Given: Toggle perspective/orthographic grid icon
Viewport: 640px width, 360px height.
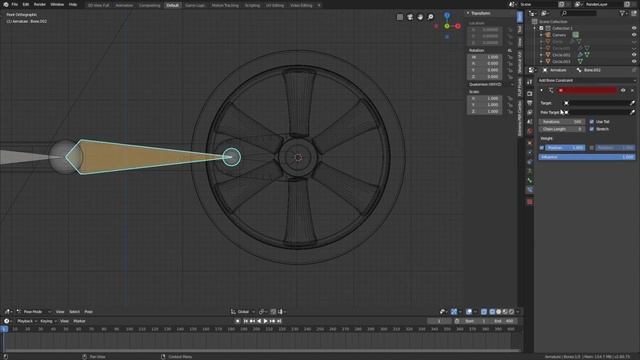Looking at the screenshot, I should point(400,17).
